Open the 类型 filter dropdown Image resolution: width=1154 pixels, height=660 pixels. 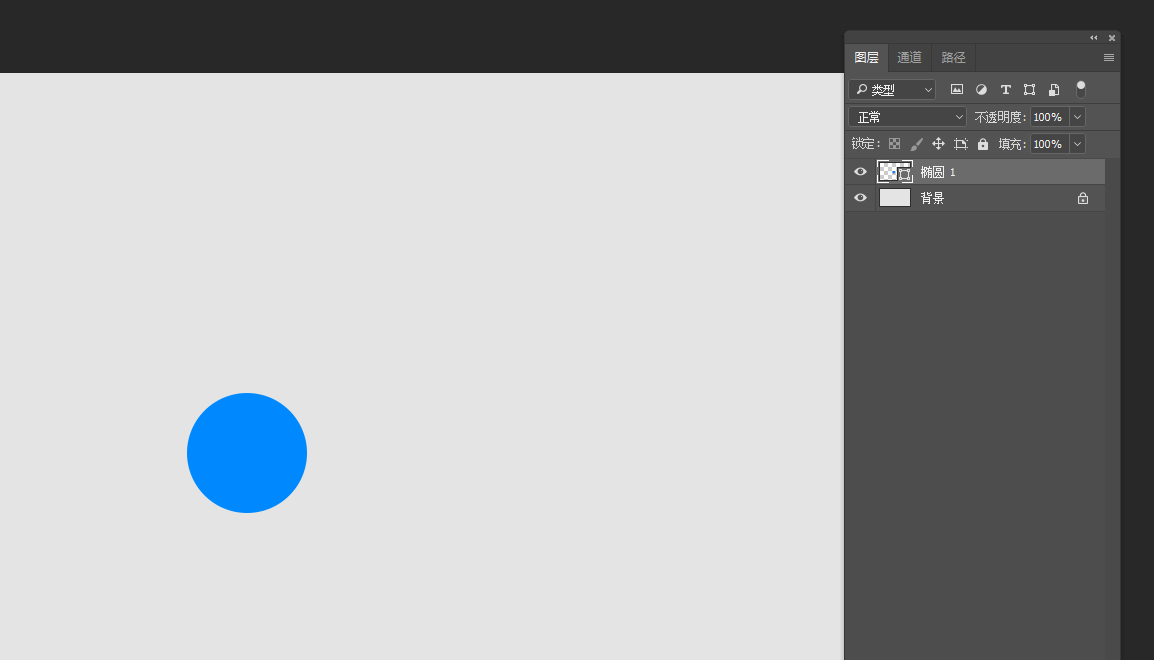click(x=892, y=90)
